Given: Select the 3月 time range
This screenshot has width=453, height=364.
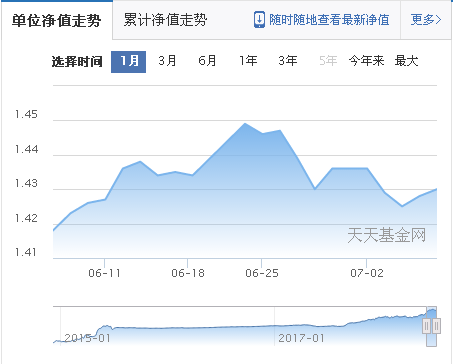Looking at the screenshot, I should click(167, 61).
